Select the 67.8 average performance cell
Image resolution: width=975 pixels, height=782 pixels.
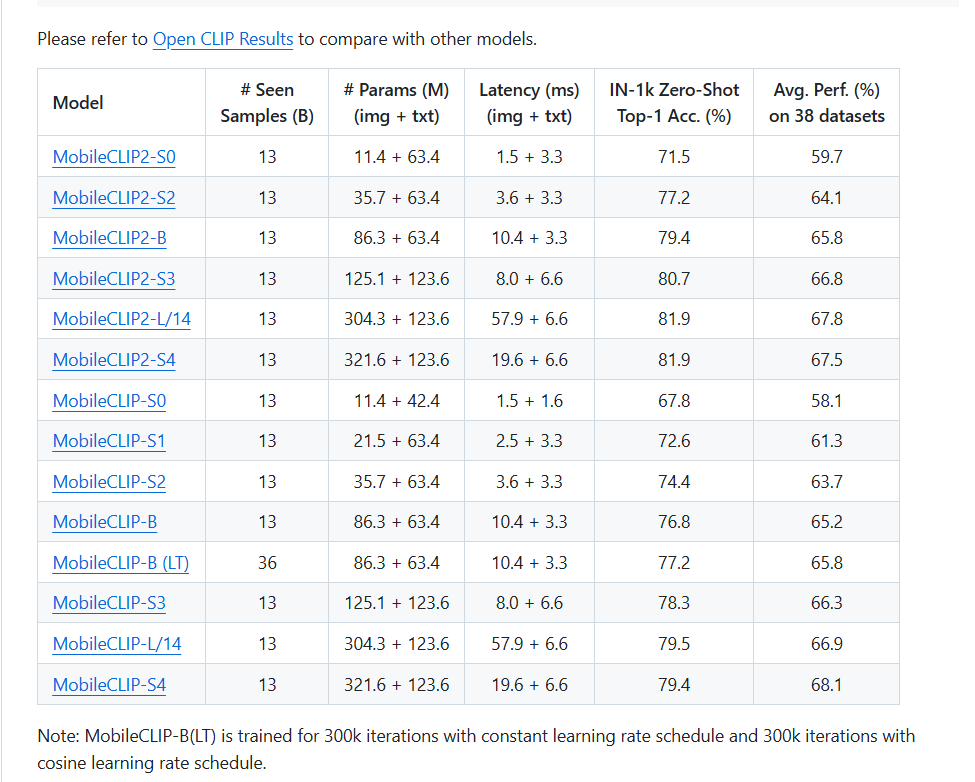point(826,319)
